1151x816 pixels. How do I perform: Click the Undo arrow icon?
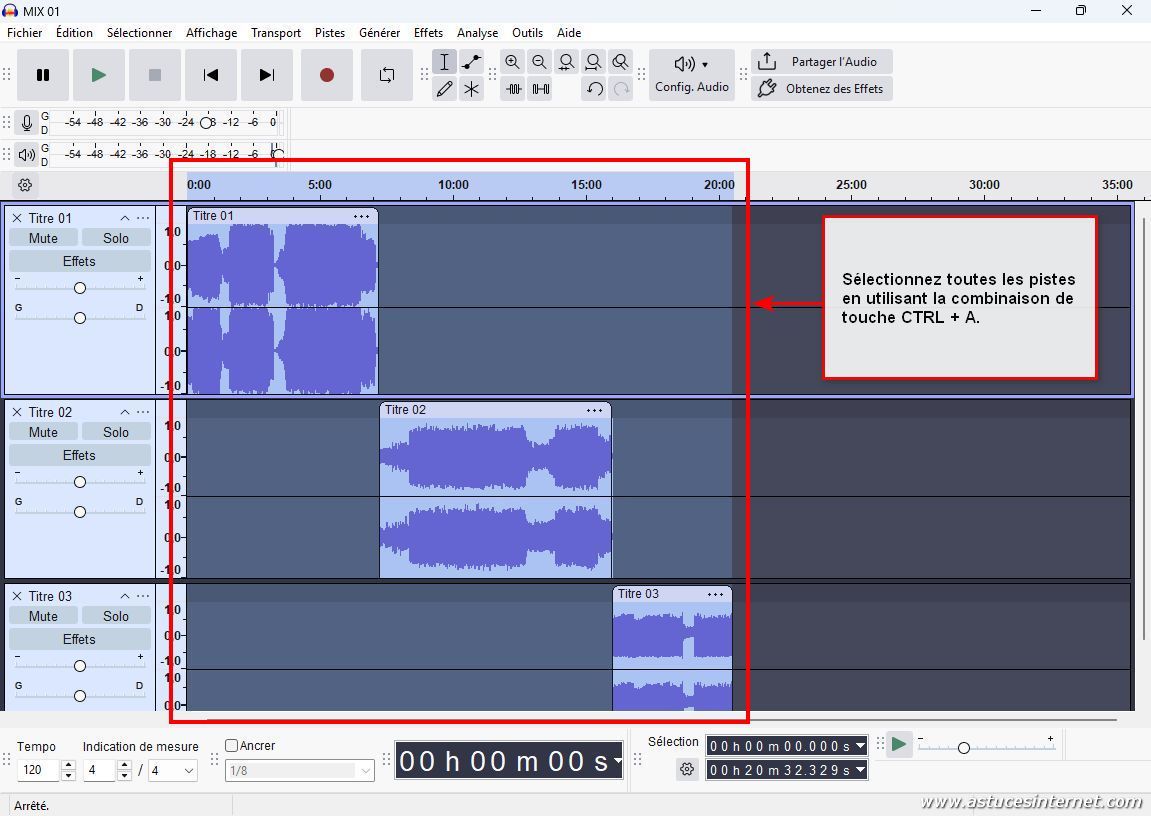pos(594,89)
